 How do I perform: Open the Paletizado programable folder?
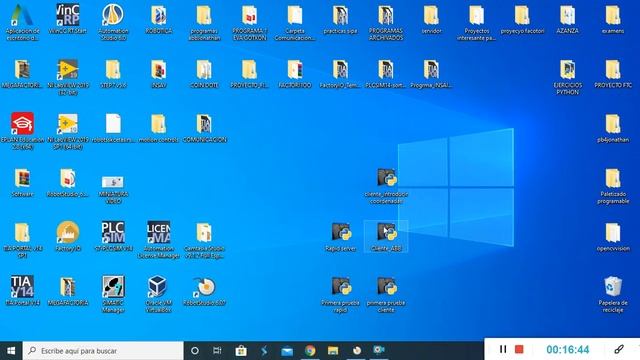[x=613, y=186]
